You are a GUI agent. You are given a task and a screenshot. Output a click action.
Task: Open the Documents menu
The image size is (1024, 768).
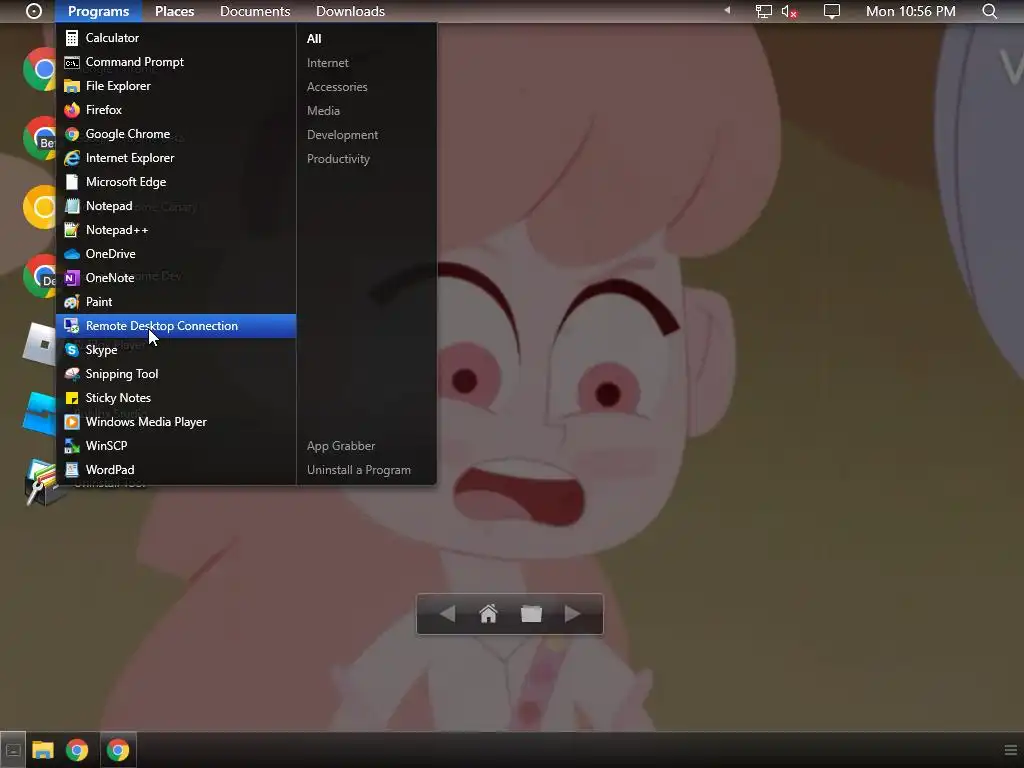tap(255, 11)
